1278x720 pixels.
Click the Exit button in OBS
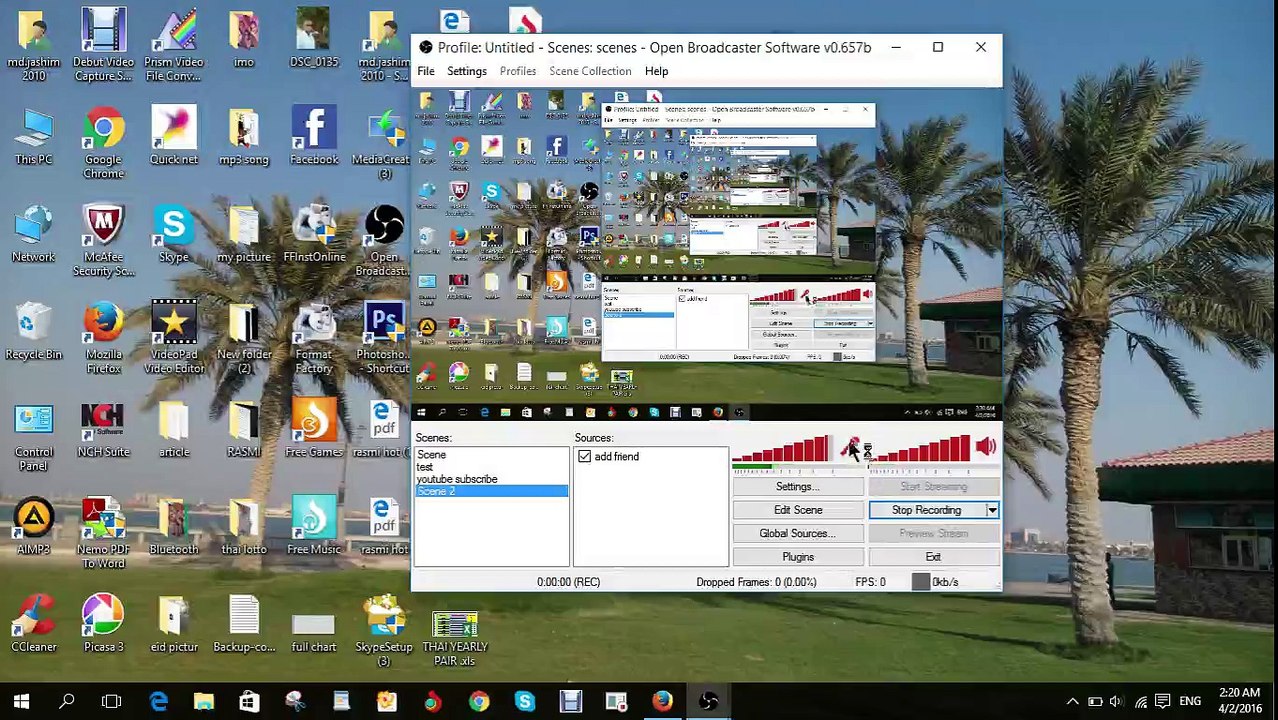pyautogui.click(x=933, y=557)
